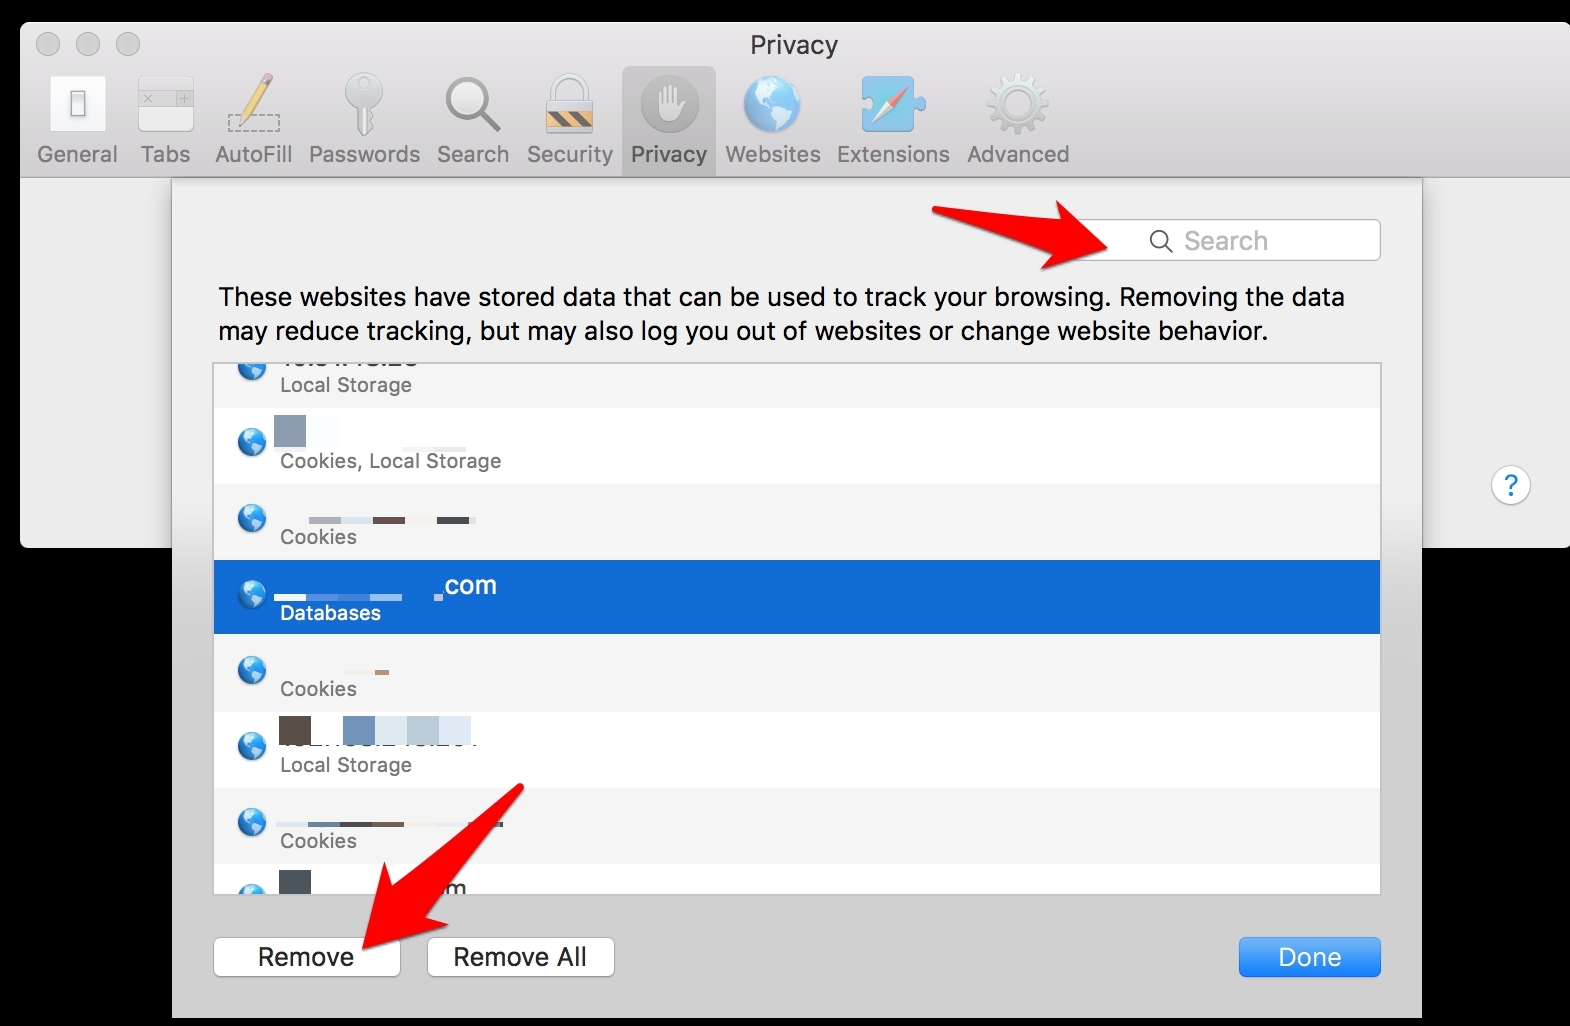1570x1026 pixels.
Task: Click the globe icon beside Cookies, Local Storage
Action: (252, 443)
